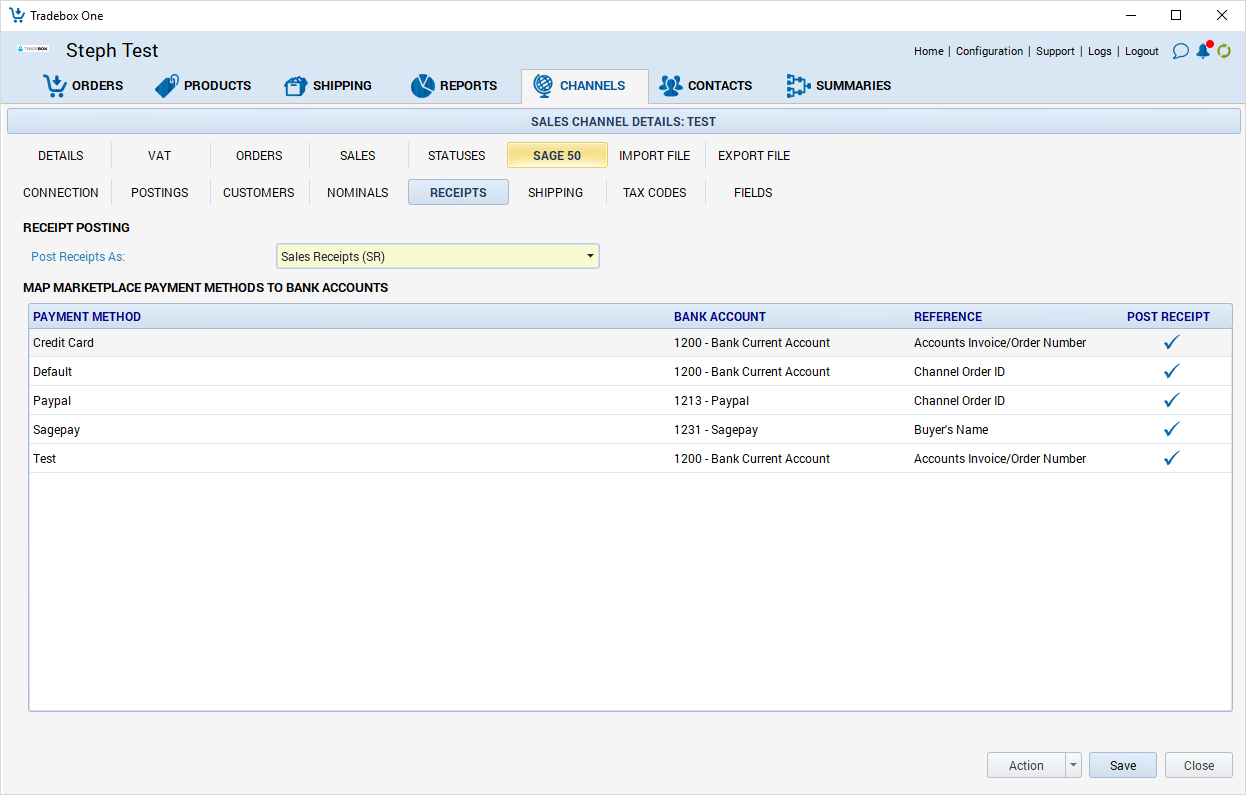Open Reports via the pie chart icon
The width and height of the screenshot is (1246, 795).
(422, 86)
